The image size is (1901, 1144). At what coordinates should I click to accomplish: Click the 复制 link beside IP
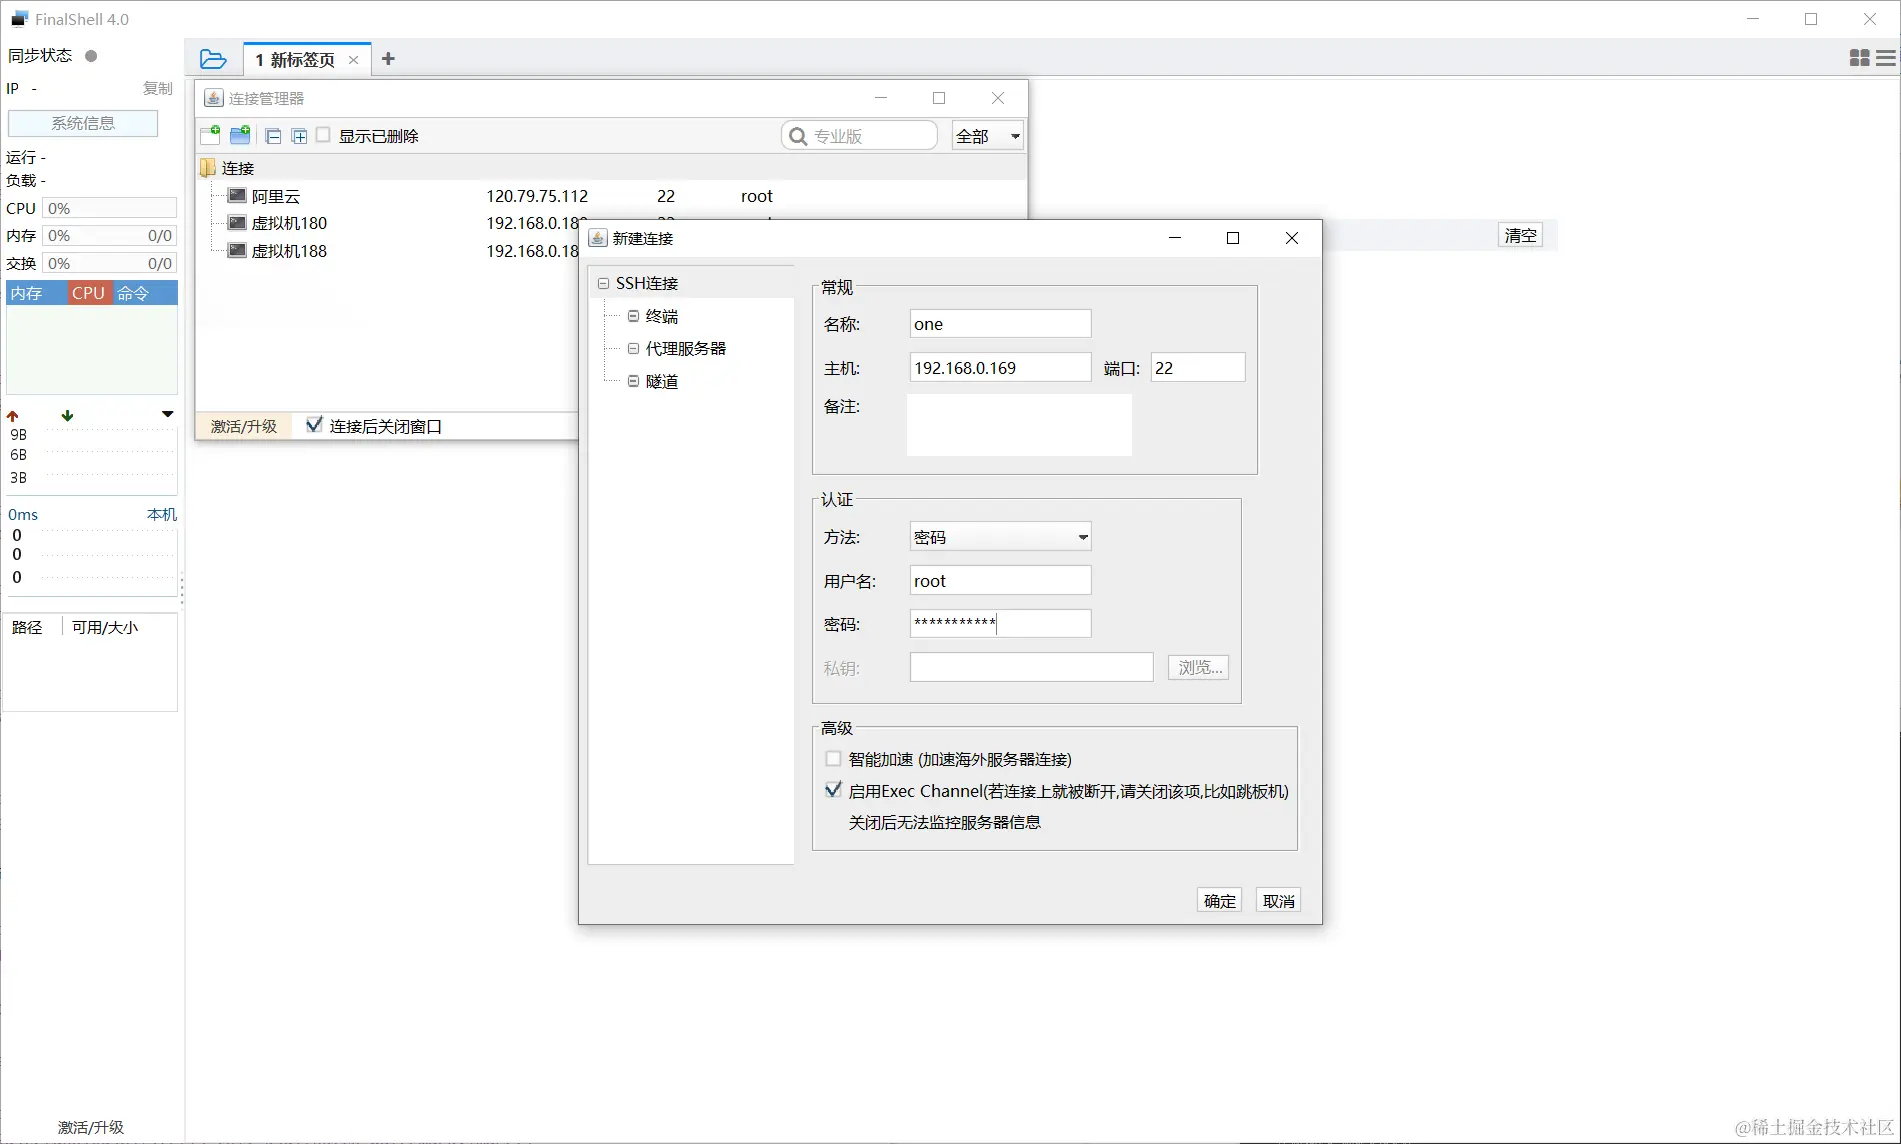click(158, 88)
